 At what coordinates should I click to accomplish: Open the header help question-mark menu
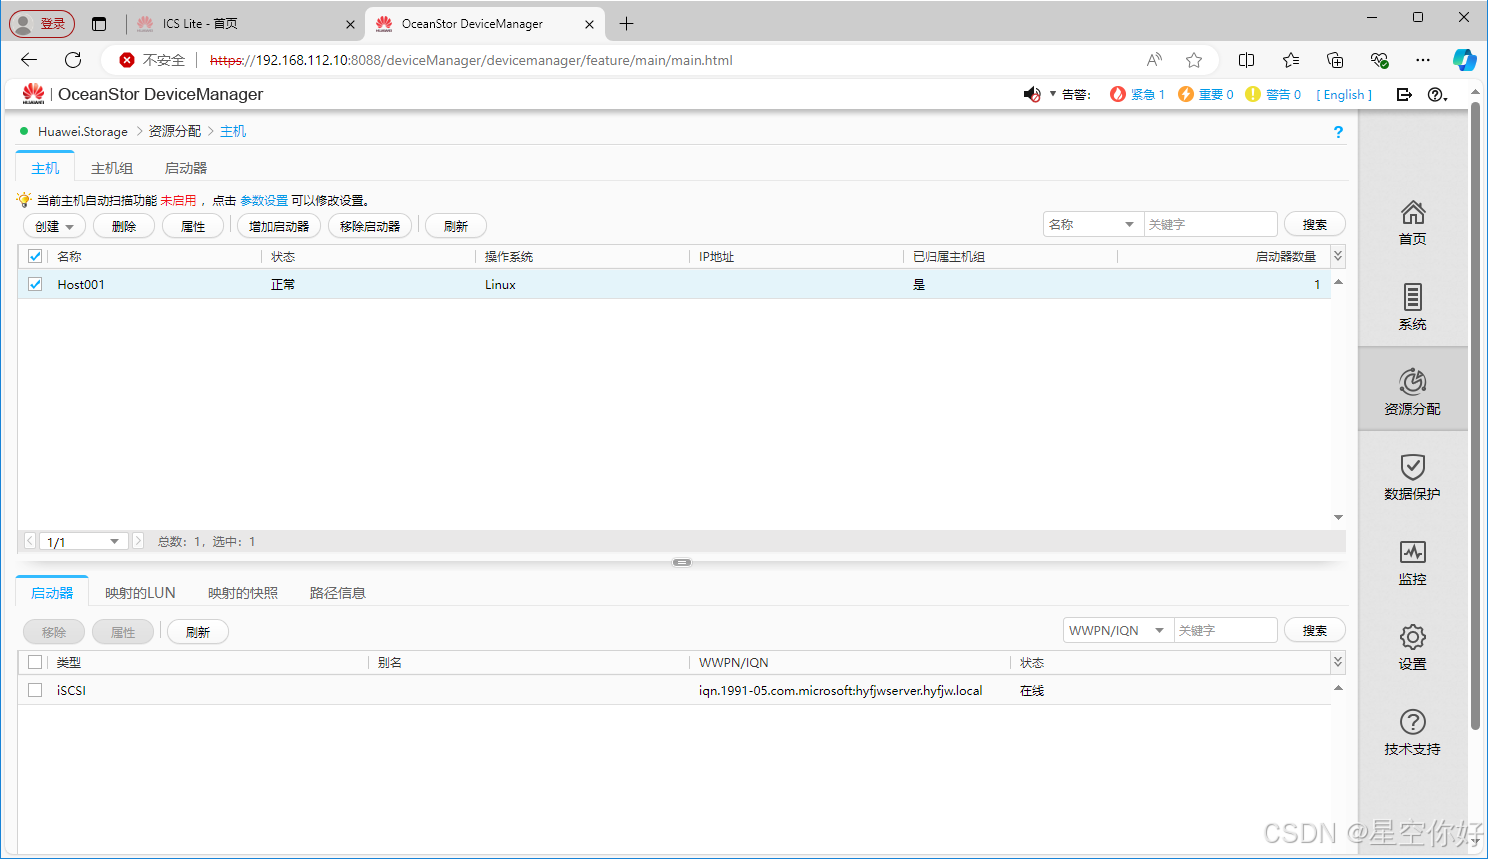1437,94
